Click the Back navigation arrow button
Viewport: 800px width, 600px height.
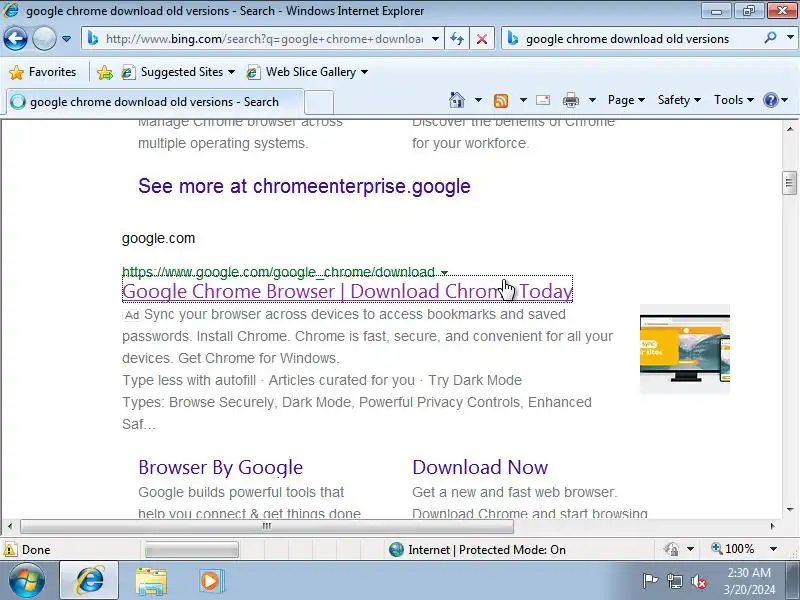[15, 39]
